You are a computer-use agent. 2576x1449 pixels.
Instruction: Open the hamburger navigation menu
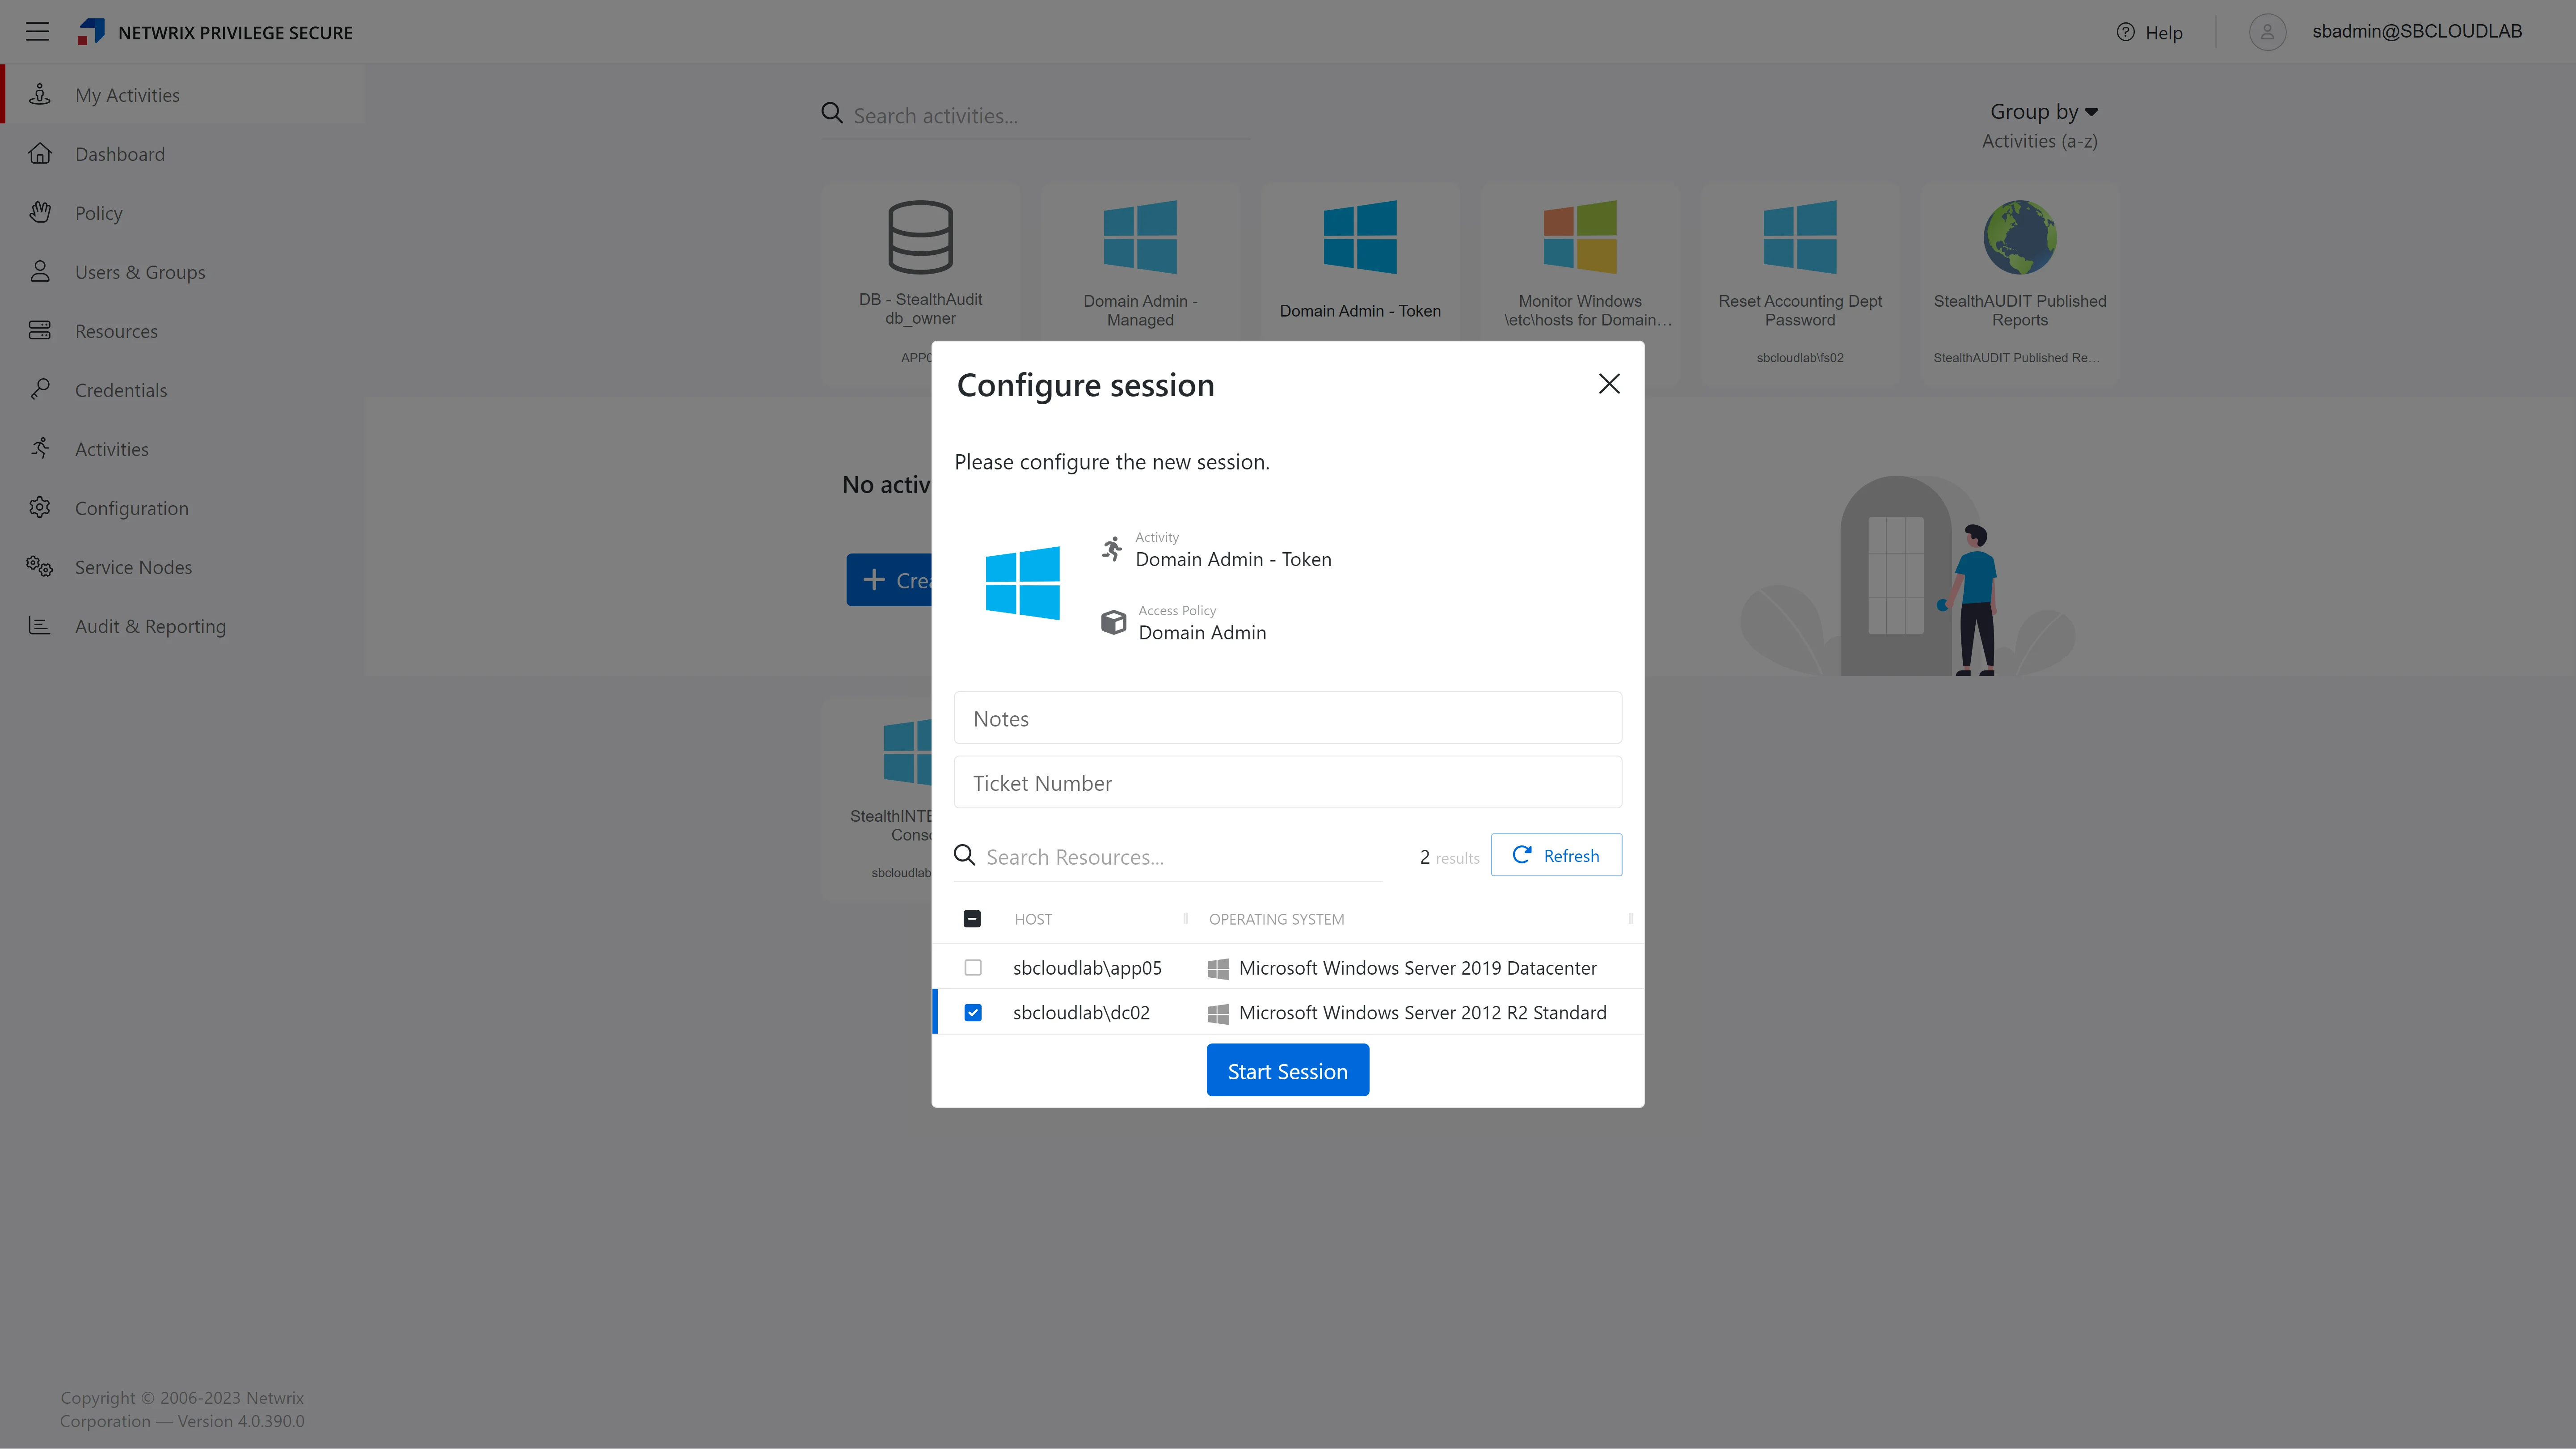37,32
